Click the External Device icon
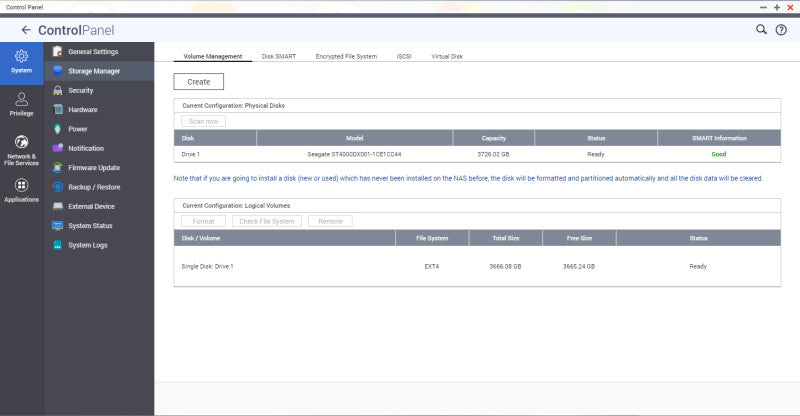 point(58,206)
